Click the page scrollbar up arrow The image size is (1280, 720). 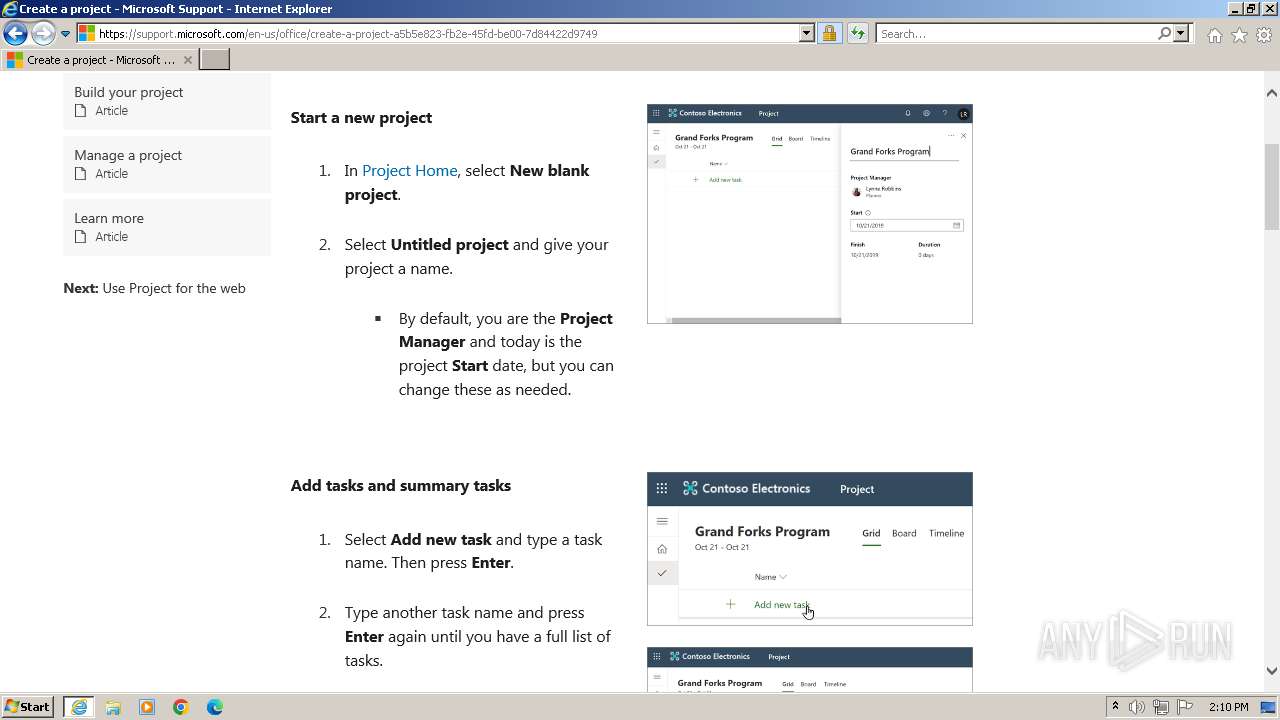pos(1272,93)
